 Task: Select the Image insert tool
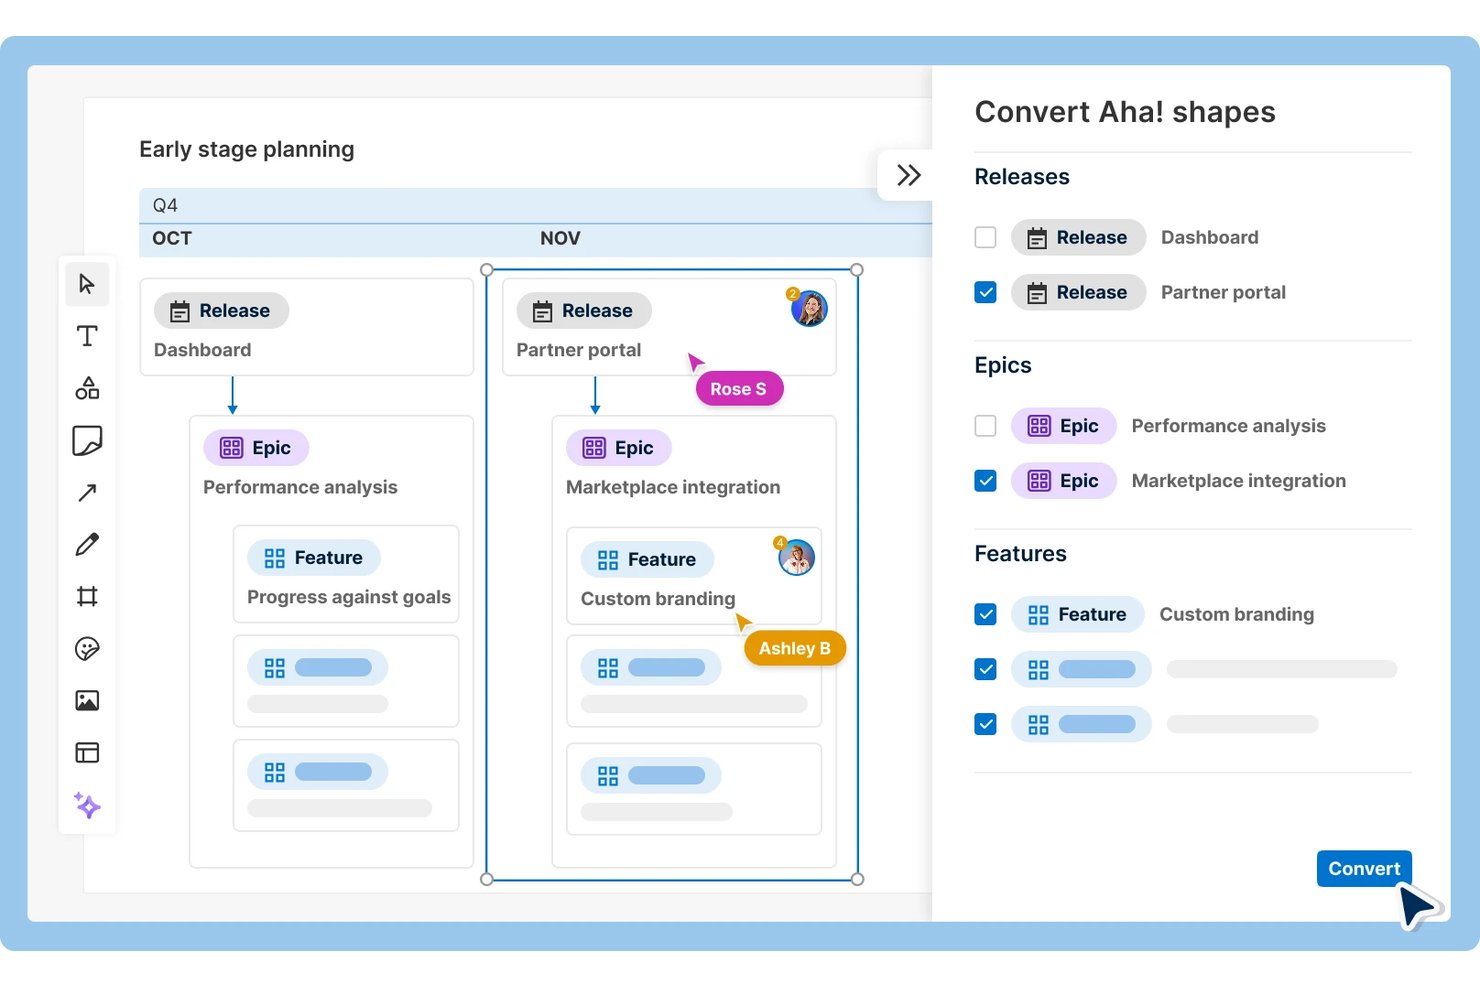[x=87, y=701]
